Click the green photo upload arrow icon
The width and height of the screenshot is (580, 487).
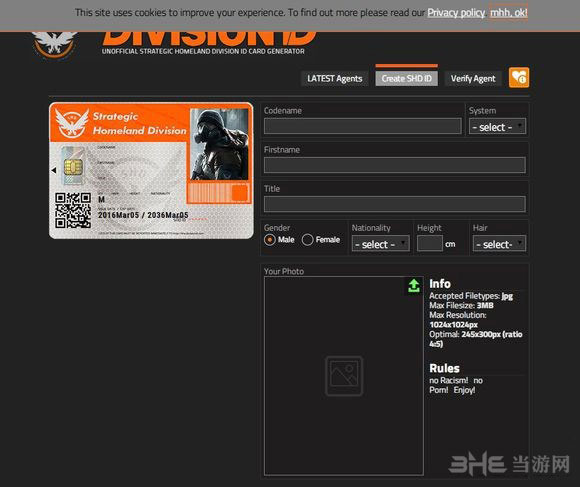[x=414, y=285]
